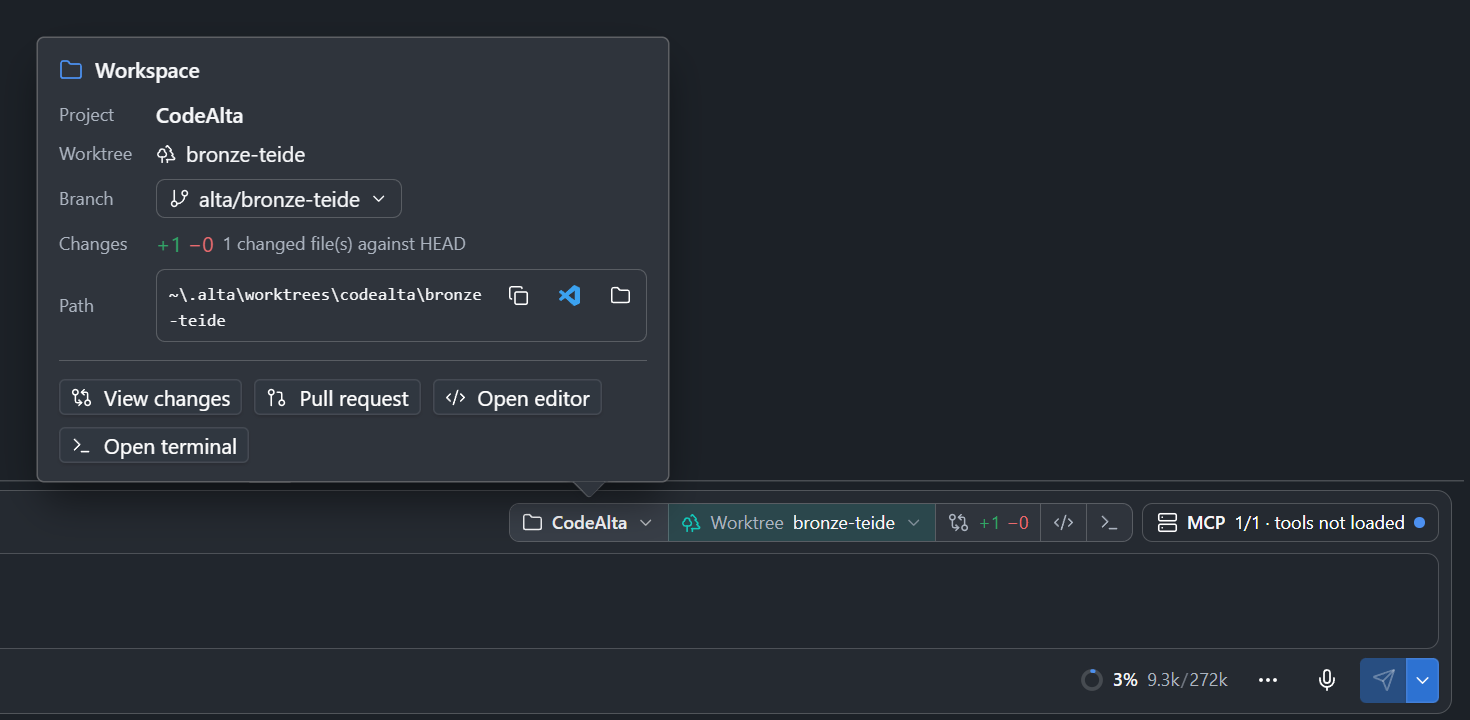This screenshot has height=720, width=1470.
Task: Click the CodeAlta project name in the popup
Action: [200, 115]
